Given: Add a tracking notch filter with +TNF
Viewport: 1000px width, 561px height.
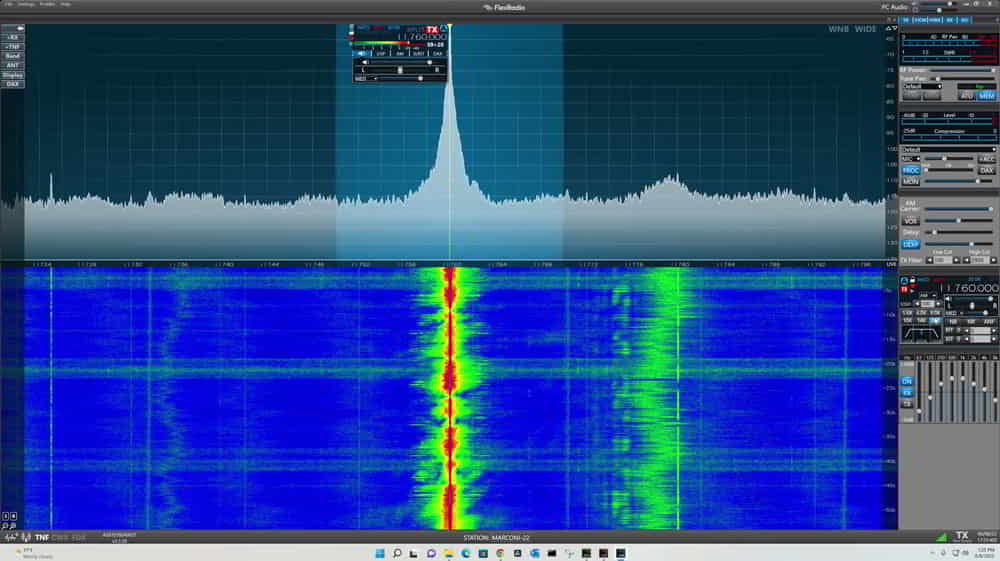Looking at the screenshot, I should click(x=12, y=47).
